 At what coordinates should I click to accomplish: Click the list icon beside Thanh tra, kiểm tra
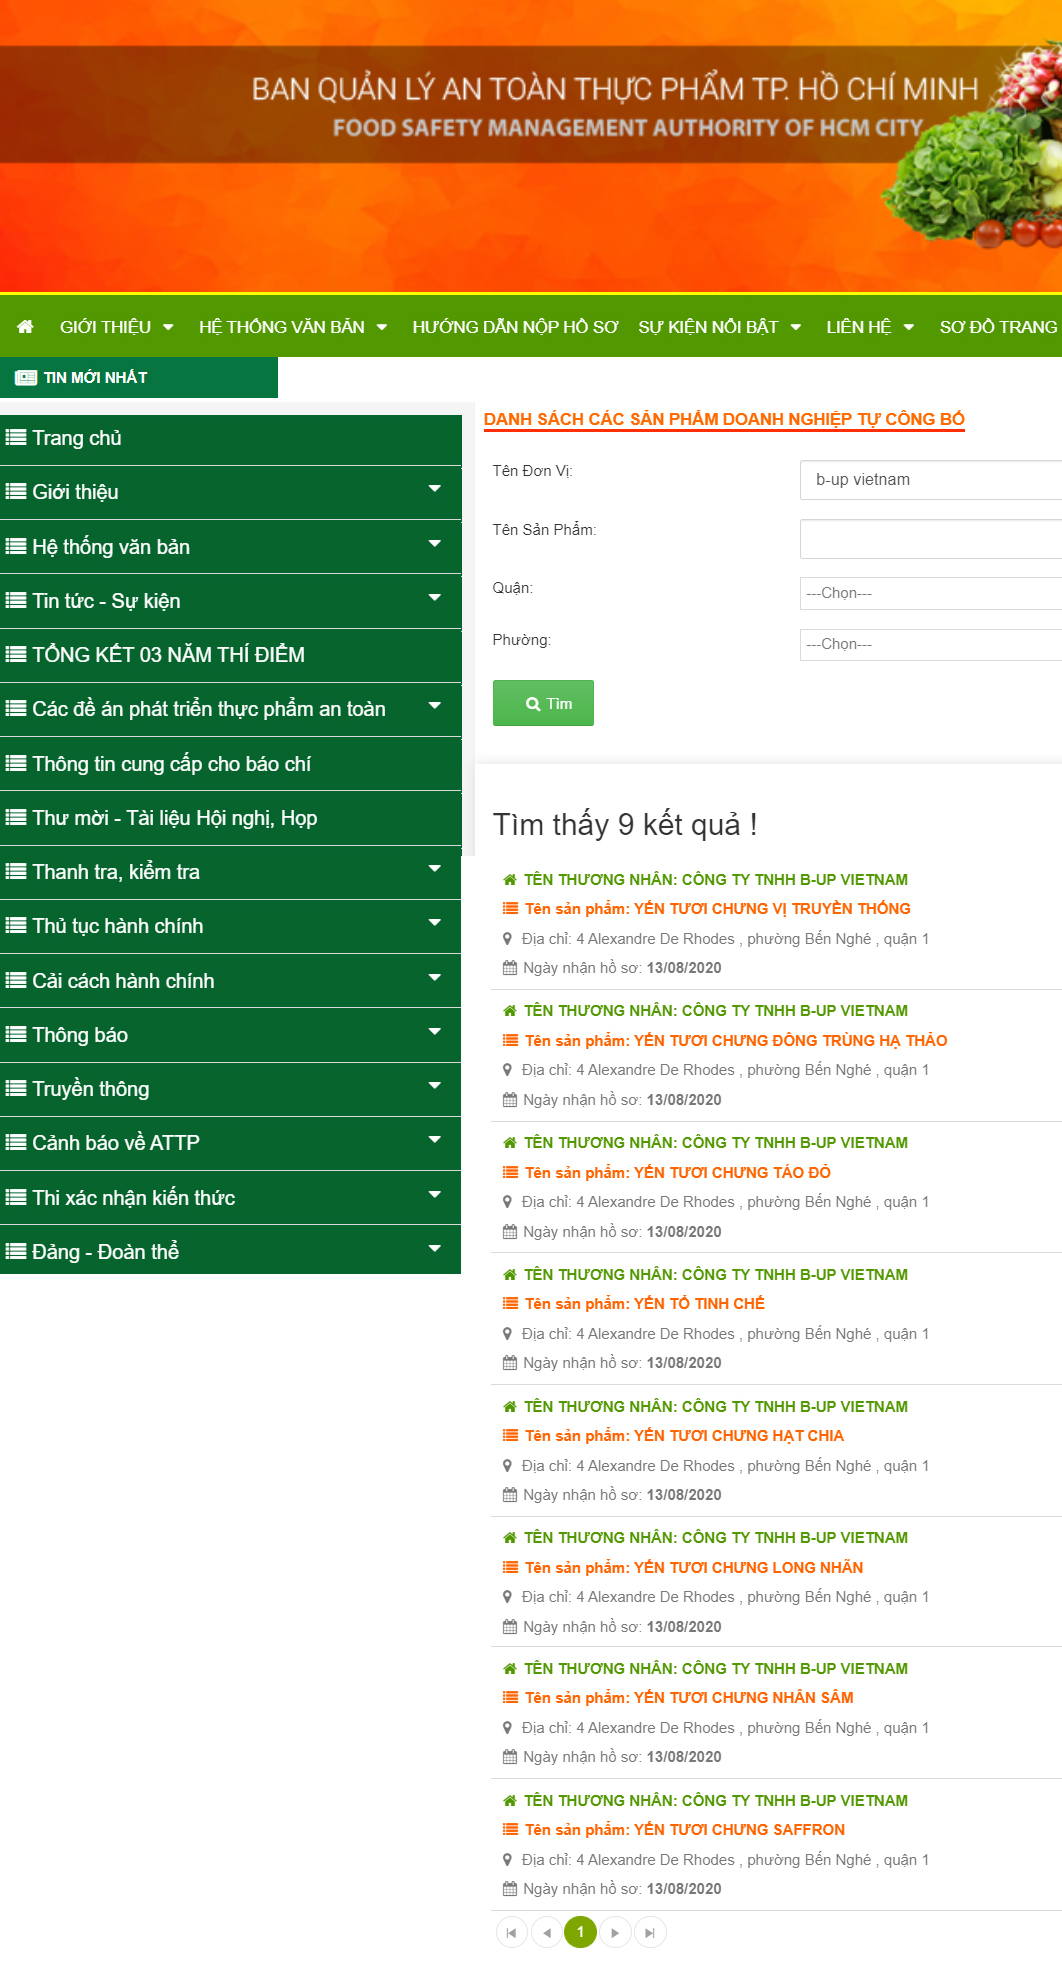click(16, 871)
